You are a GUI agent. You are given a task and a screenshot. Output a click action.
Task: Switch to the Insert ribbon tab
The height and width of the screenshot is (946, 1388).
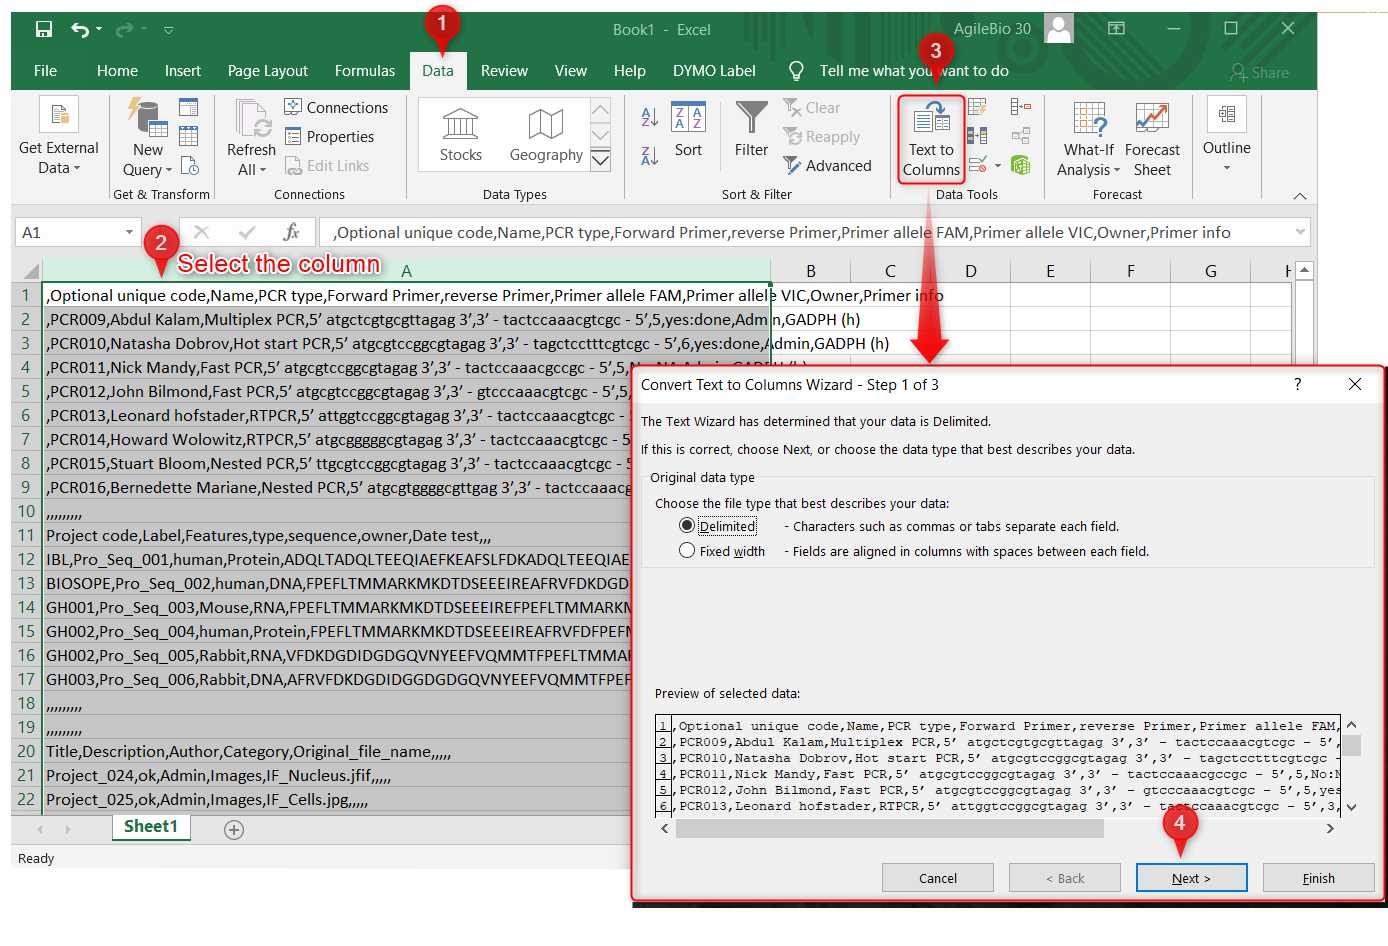[x=183, y=71]
